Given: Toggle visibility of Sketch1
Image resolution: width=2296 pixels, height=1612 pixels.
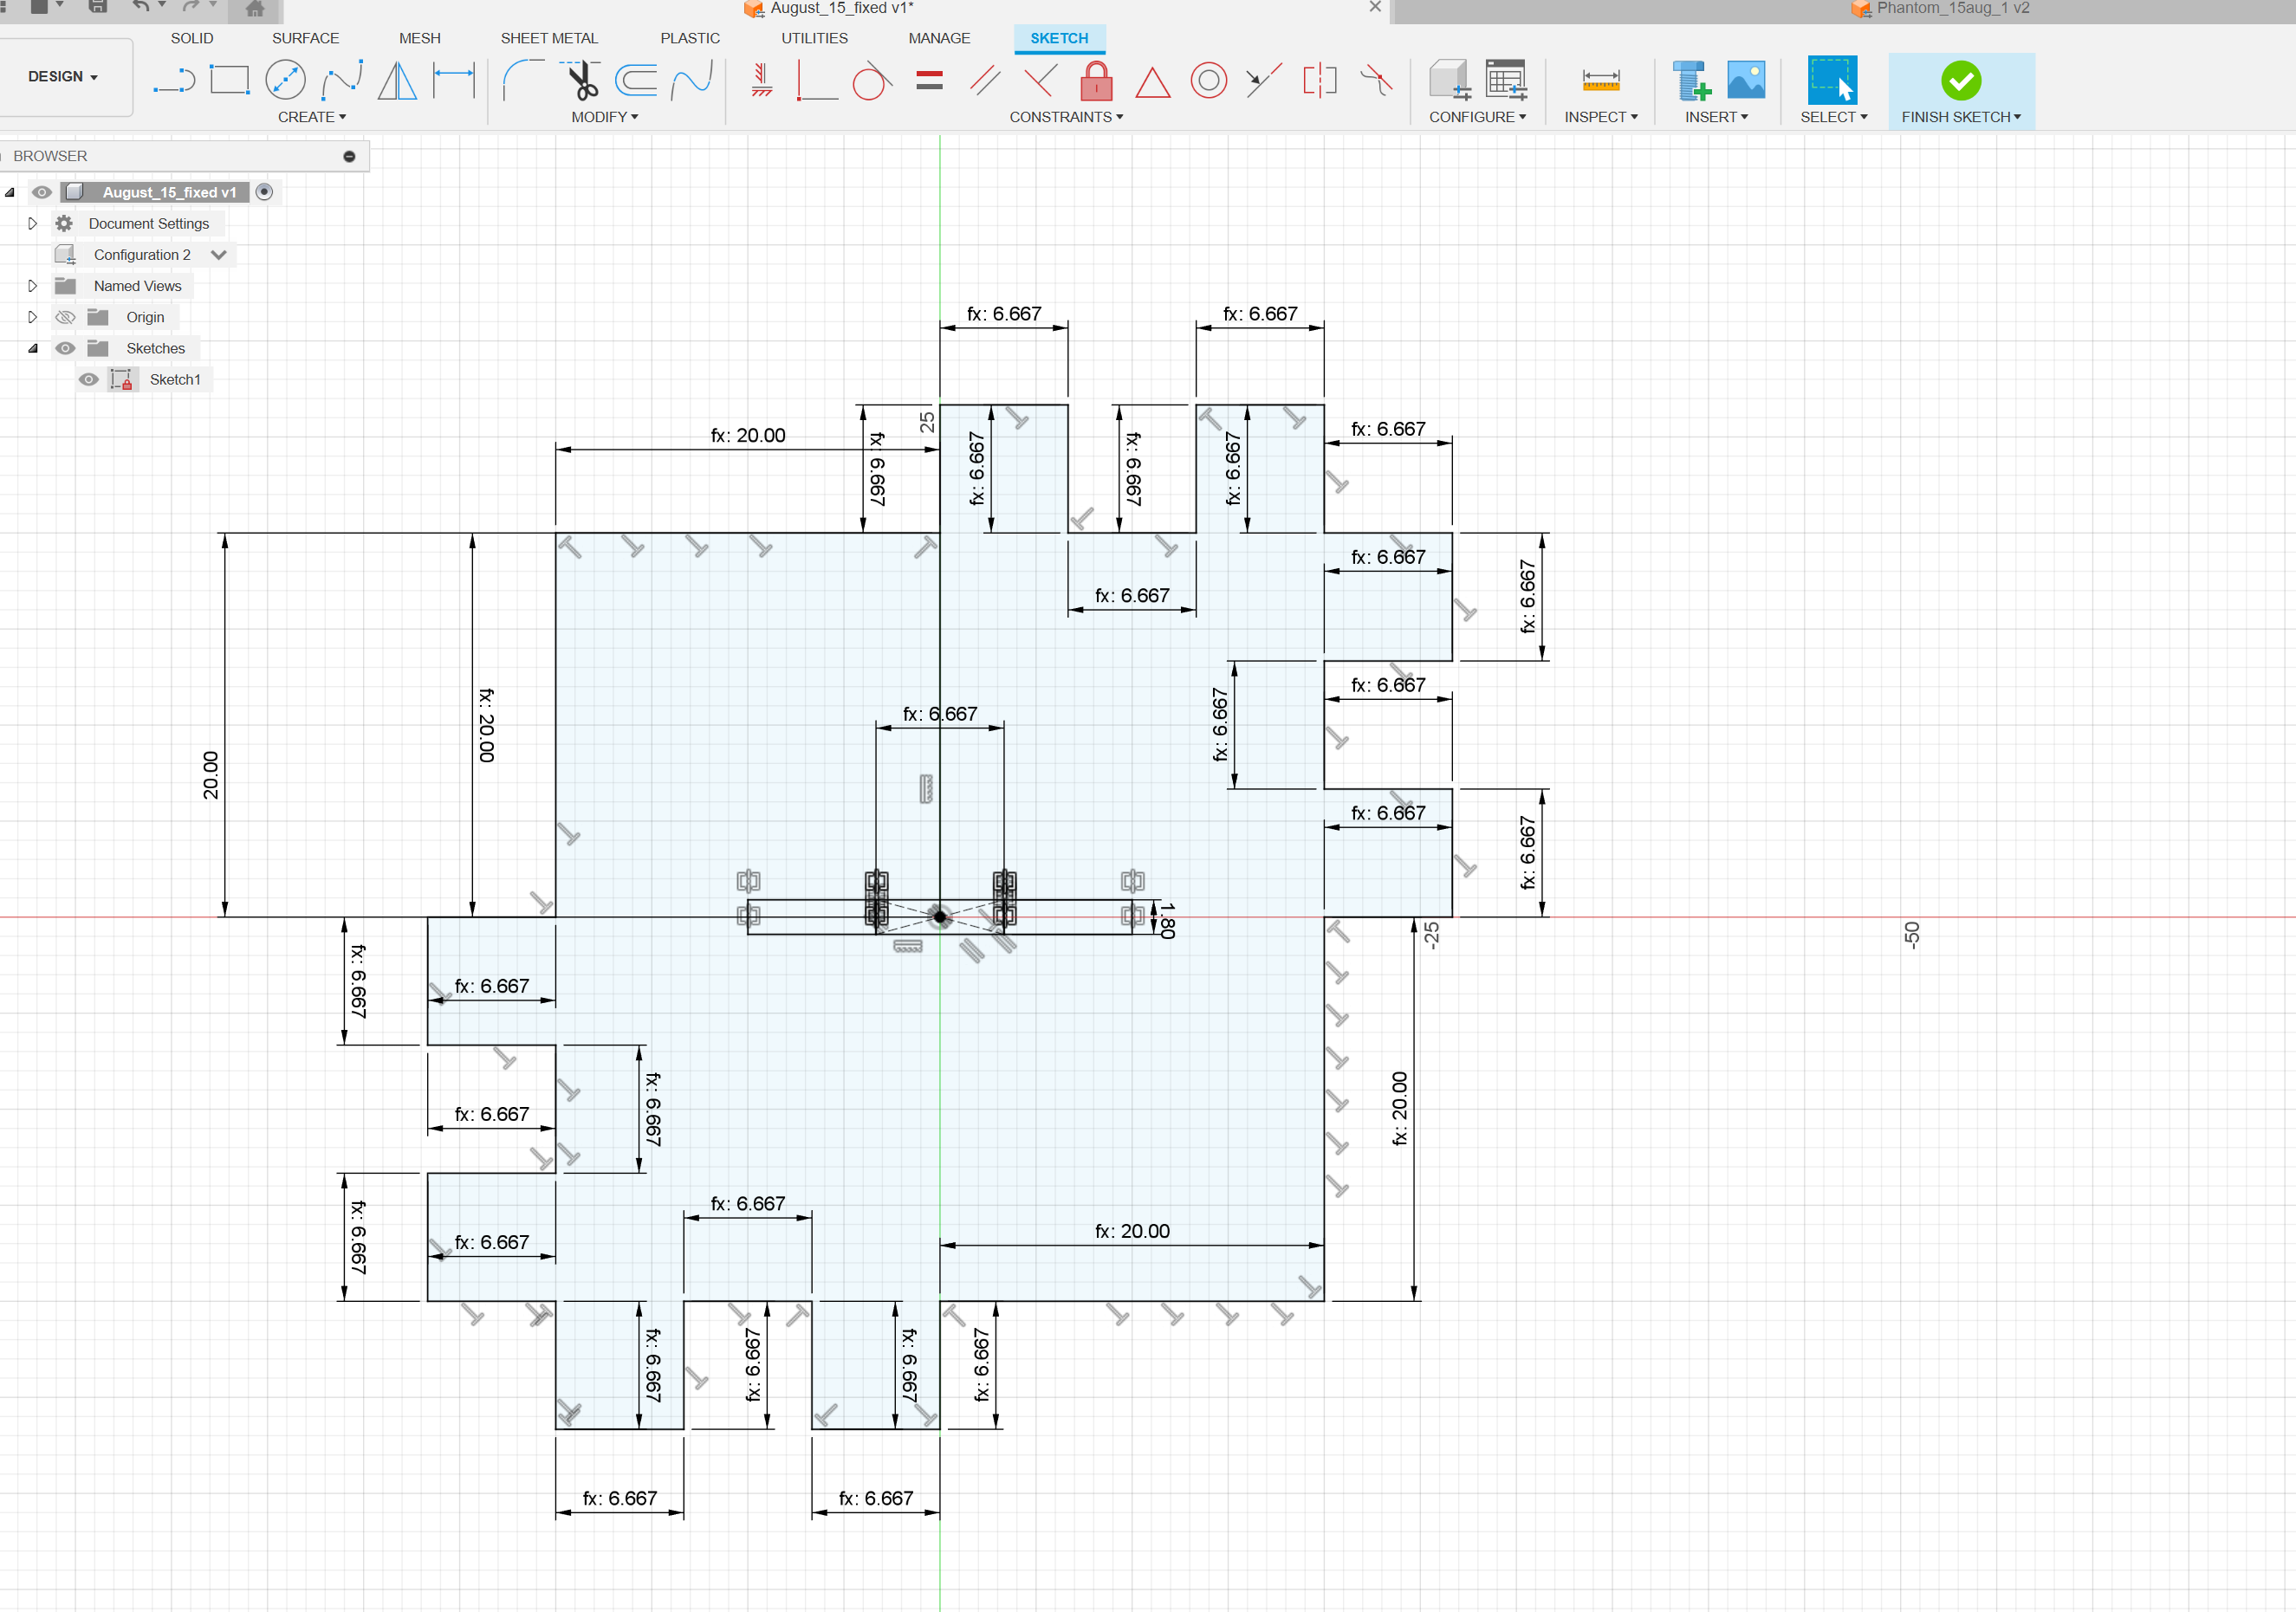Looking at the screenshot, I should [x=89, y=379].
